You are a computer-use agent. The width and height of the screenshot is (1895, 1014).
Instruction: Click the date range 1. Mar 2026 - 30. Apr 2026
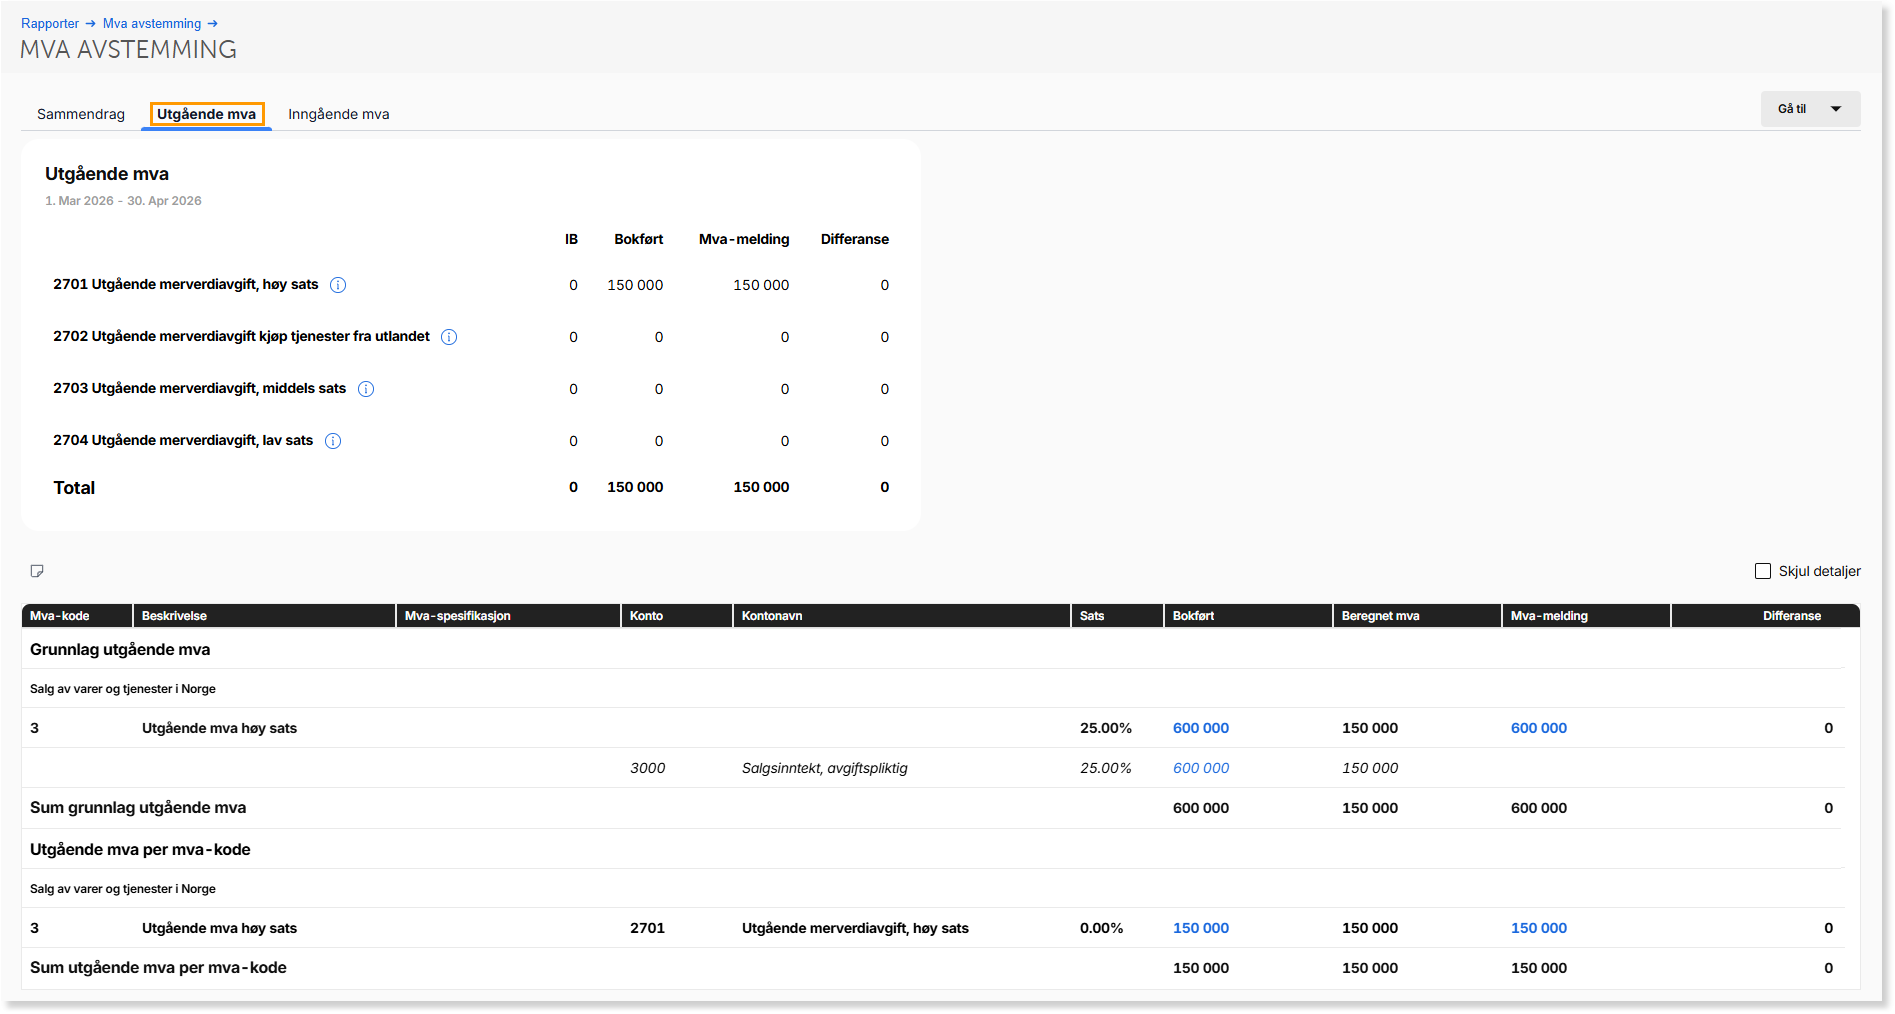(123, 201)
